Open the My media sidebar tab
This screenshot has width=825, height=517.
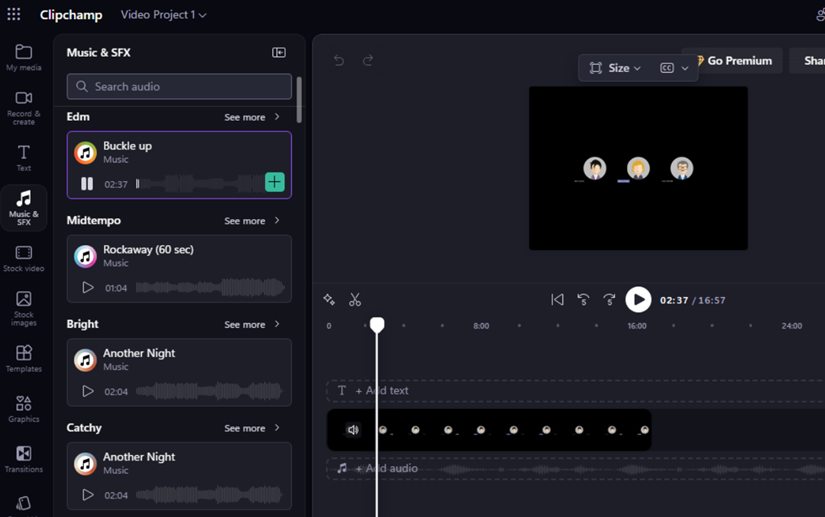pos(24,57)
